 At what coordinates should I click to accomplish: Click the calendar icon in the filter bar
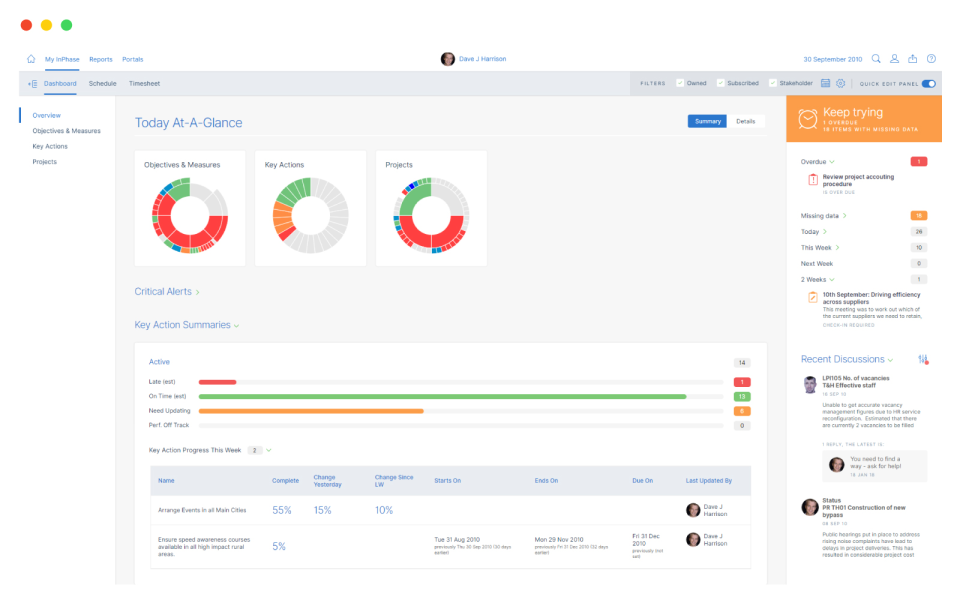(825, 83)
